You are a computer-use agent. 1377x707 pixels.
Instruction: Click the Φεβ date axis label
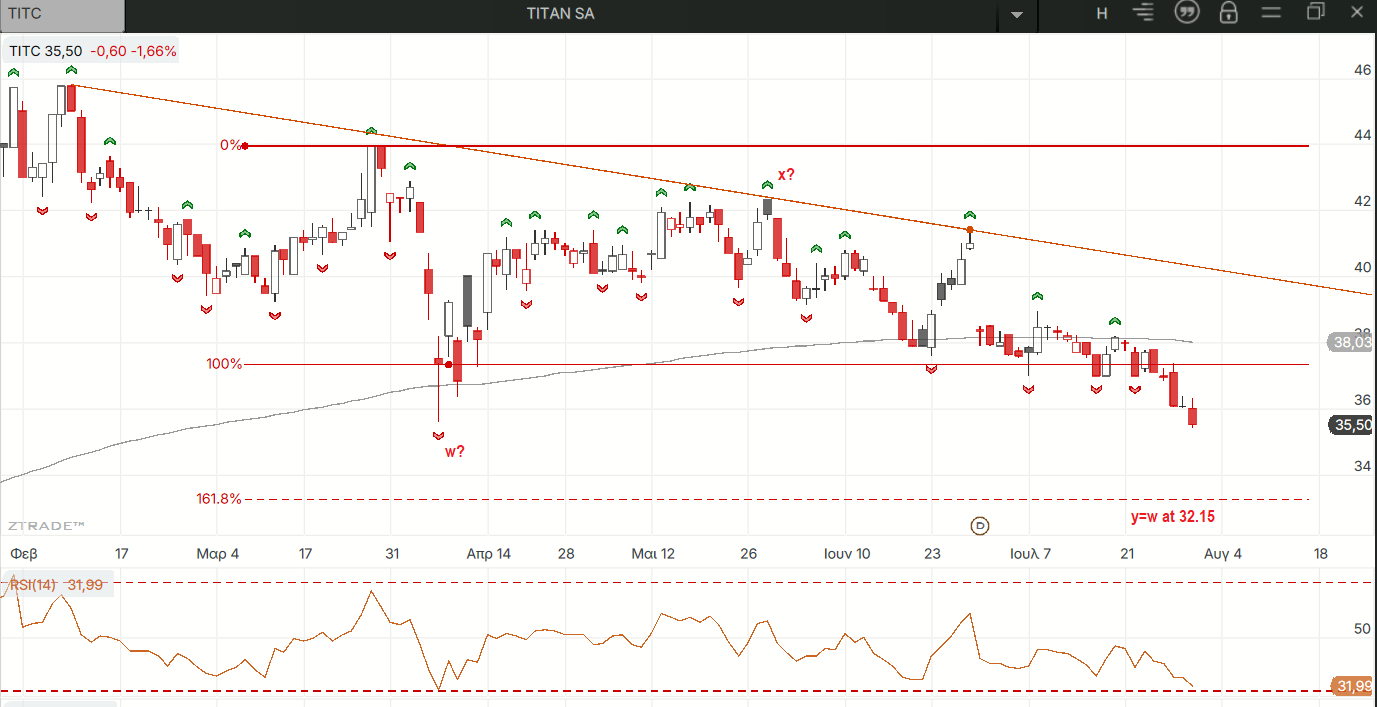click(25, 553)
